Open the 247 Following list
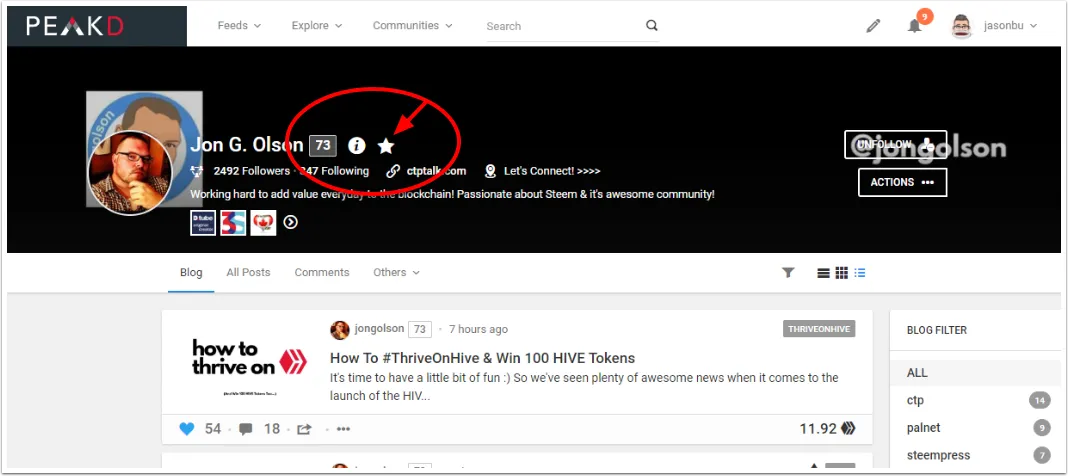Viewport: 1068px width, 476px height. (x=334, y=171)
